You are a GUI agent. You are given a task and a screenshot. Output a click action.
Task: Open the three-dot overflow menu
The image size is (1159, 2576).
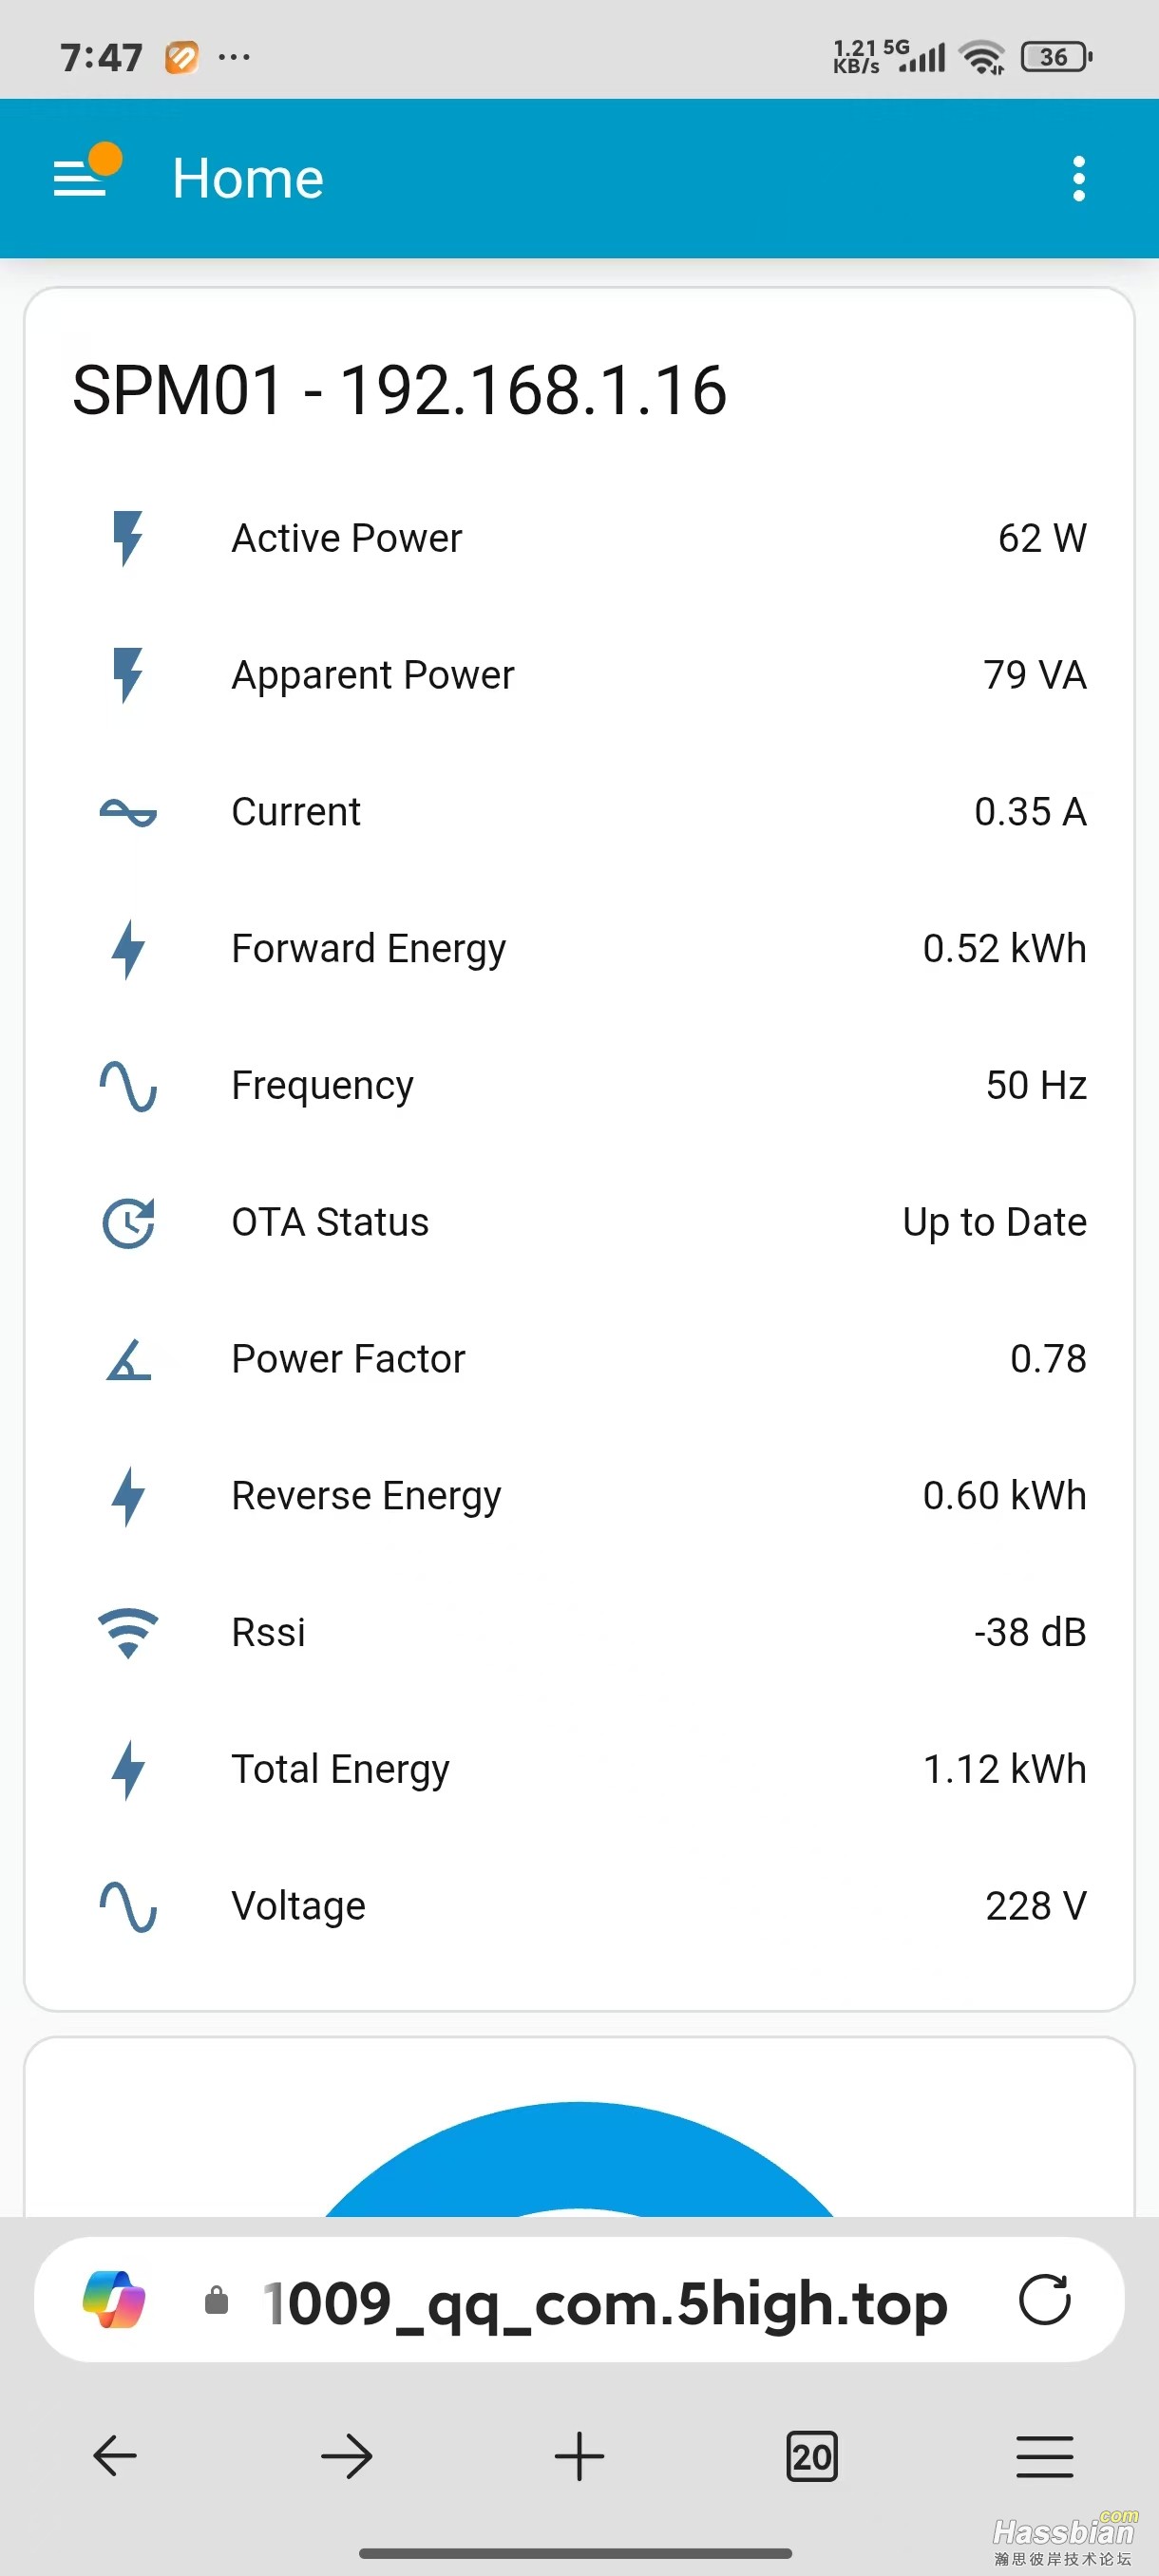pyautogui.click(x=1078, y=179)
